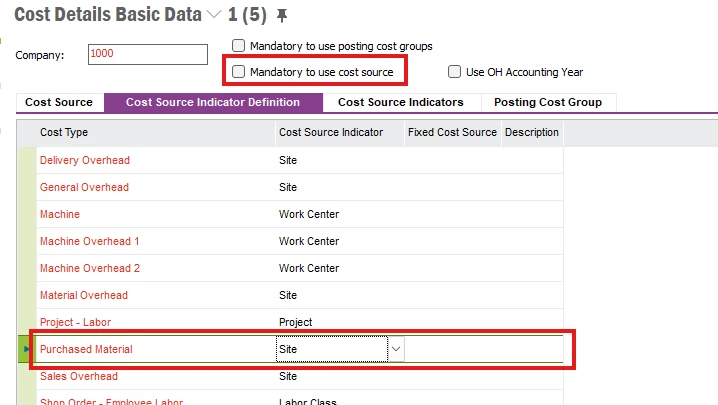Switch to the Cost Source tab

pos(59,102)
